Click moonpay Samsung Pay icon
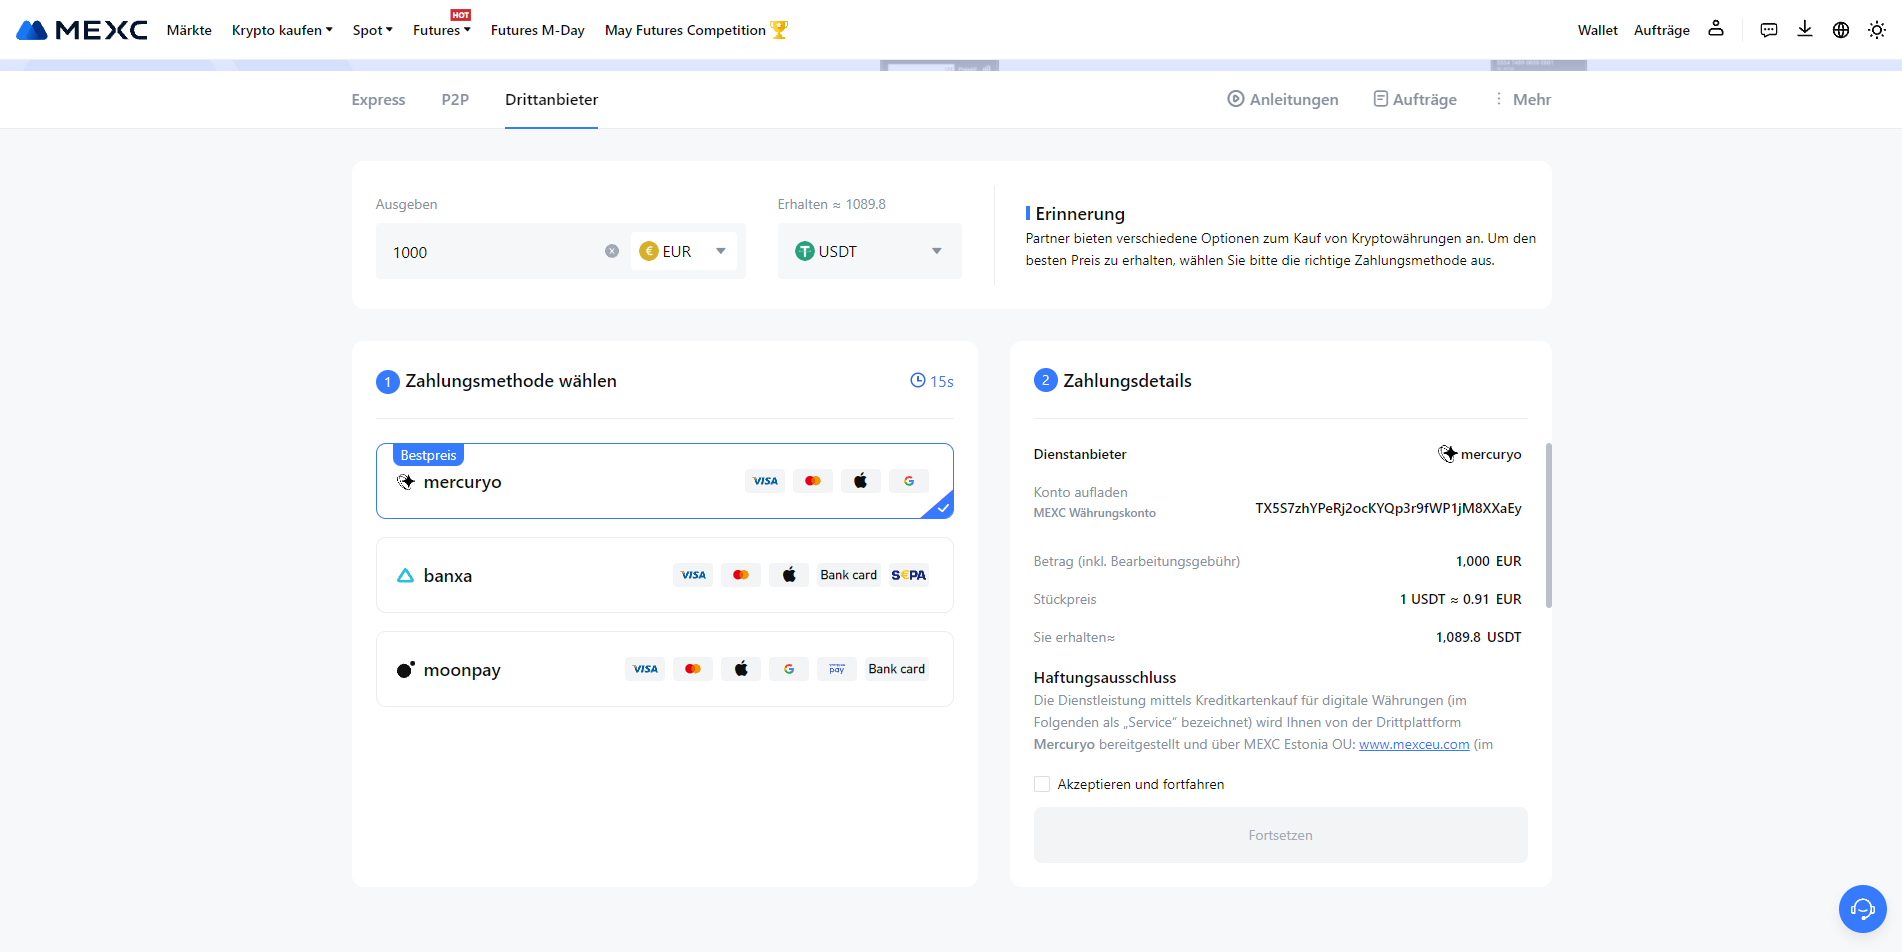This screenshot has width=1902, height=952. coord(837,669)
